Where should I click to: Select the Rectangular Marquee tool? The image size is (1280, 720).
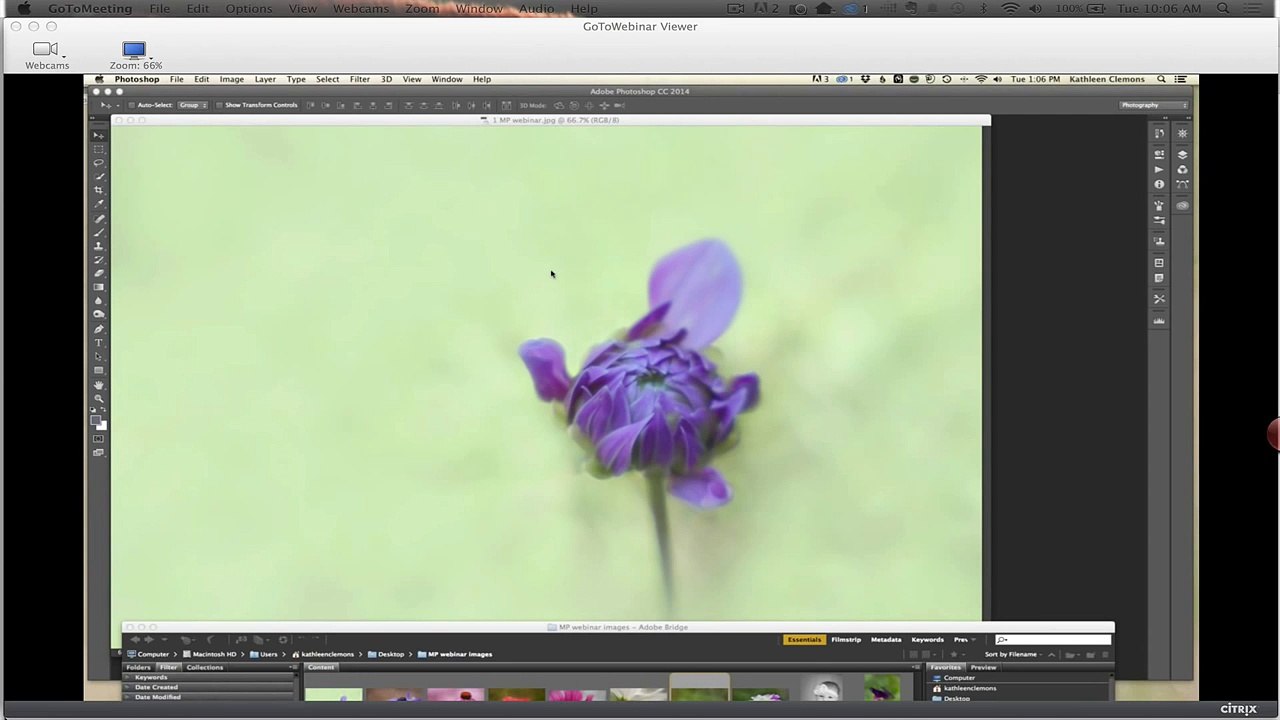pos(99,147)
